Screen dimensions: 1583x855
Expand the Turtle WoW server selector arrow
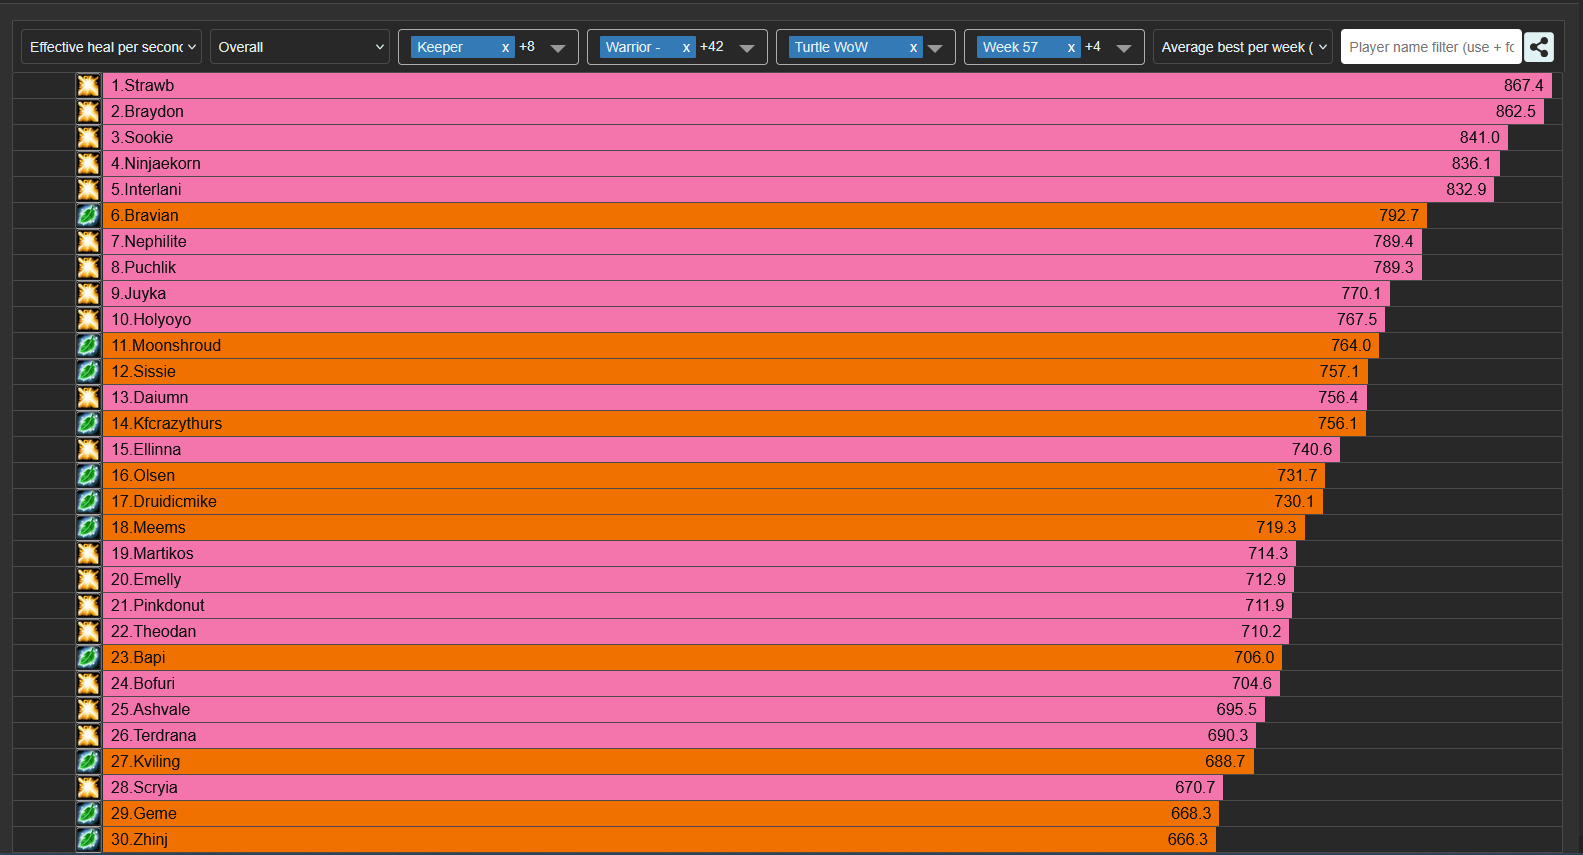point(935,48)
